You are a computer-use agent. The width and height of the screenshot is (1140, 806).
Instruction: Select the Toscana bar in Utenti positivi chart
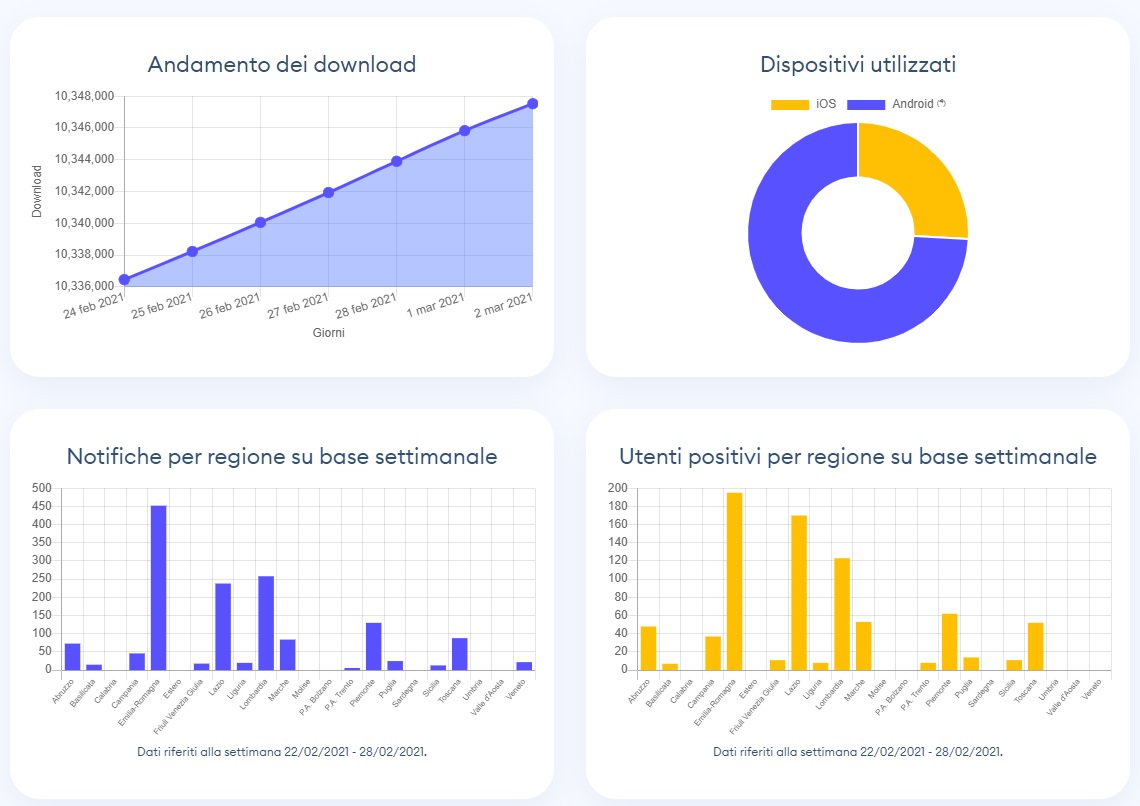click(x=1035, y=646)
